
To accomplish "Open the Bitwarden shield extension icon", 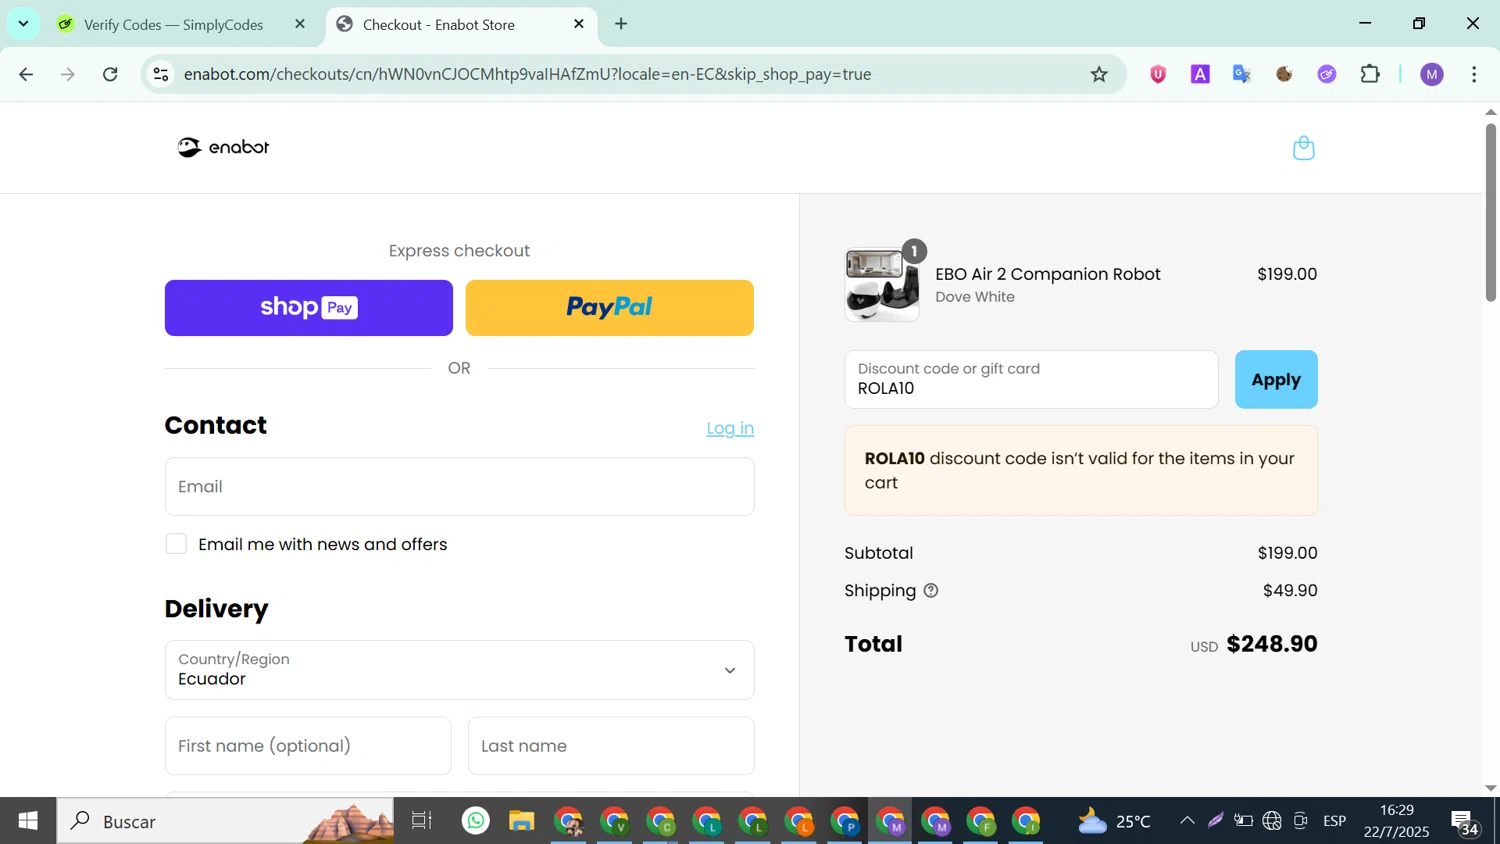I will point(1158,74).
